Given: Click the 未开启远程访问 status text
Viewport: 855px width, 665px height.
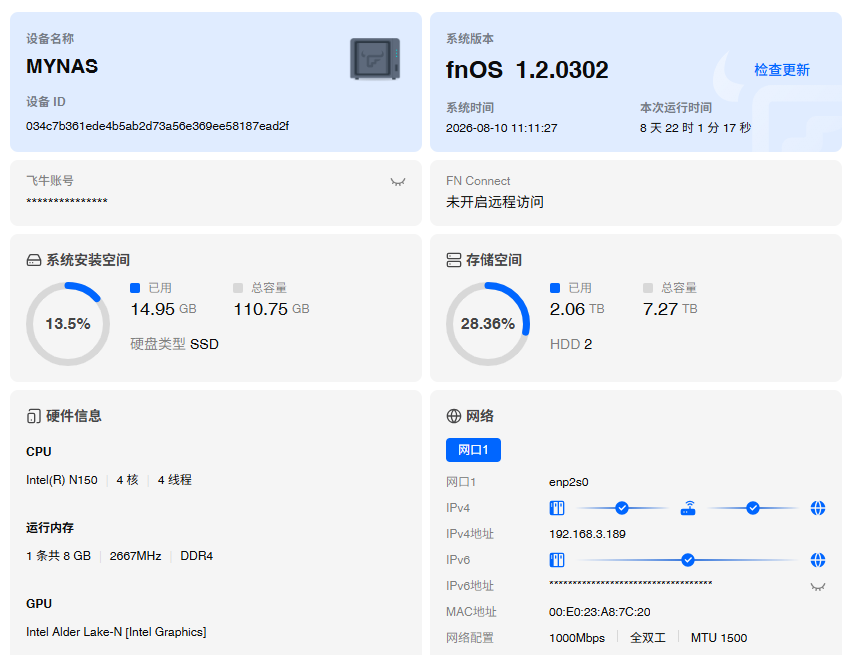Looking at the screenshot, I should pos(495,202).
